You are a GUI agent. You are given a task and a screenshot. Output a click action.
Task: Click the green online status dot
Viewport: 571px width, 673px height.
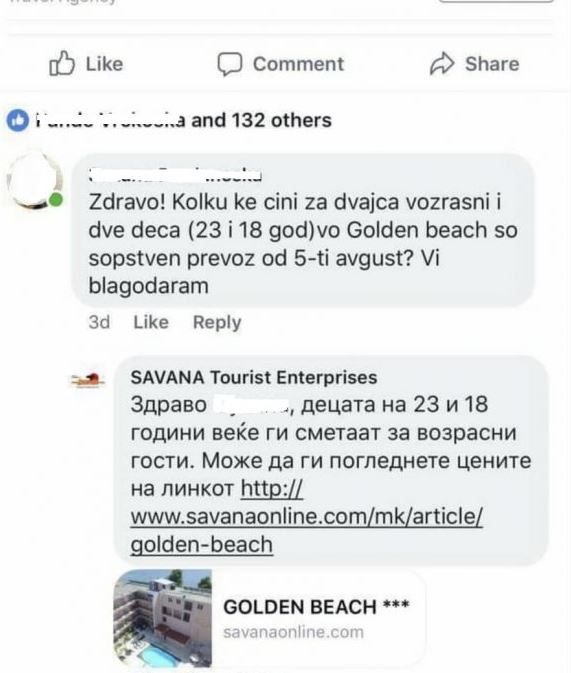pos(56,200)
